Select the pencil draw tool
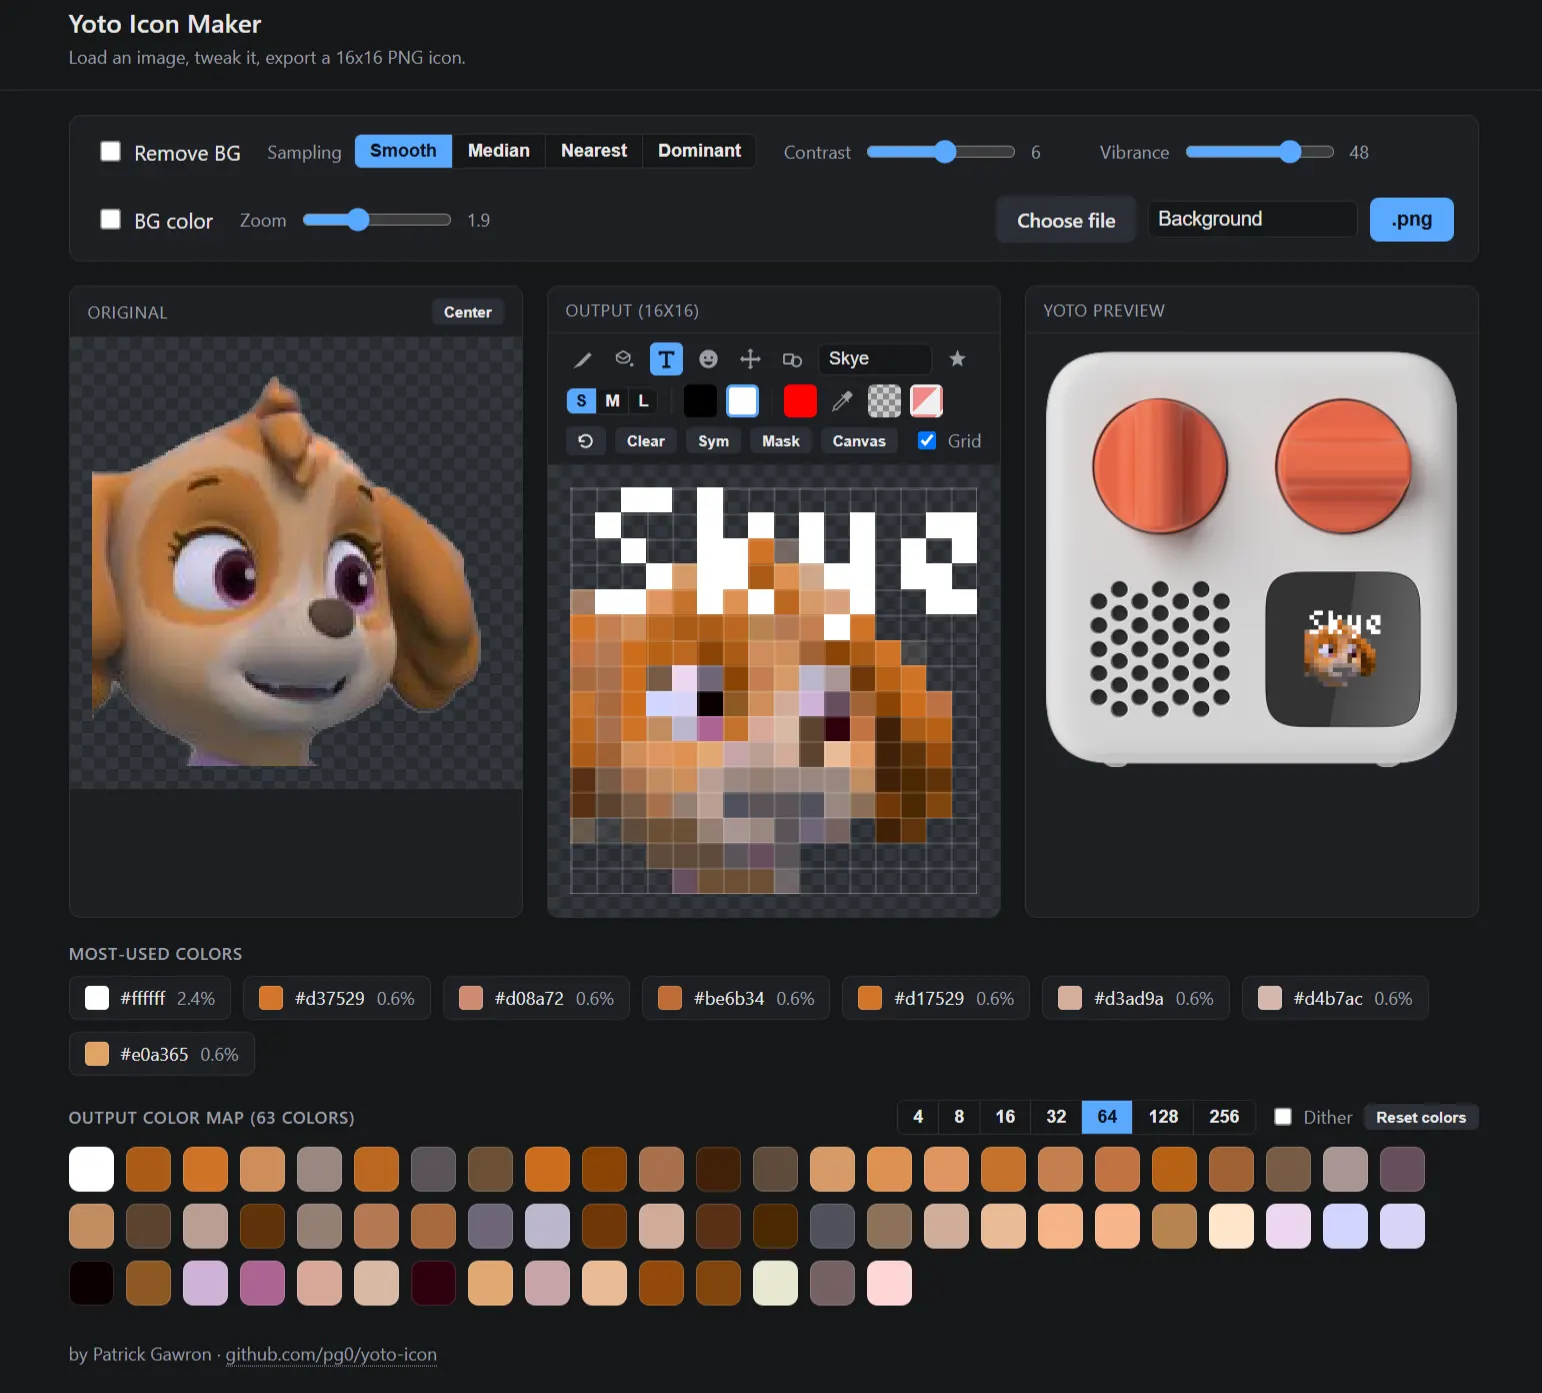This screenshot has width=1542, height=1393. [582, 359]
